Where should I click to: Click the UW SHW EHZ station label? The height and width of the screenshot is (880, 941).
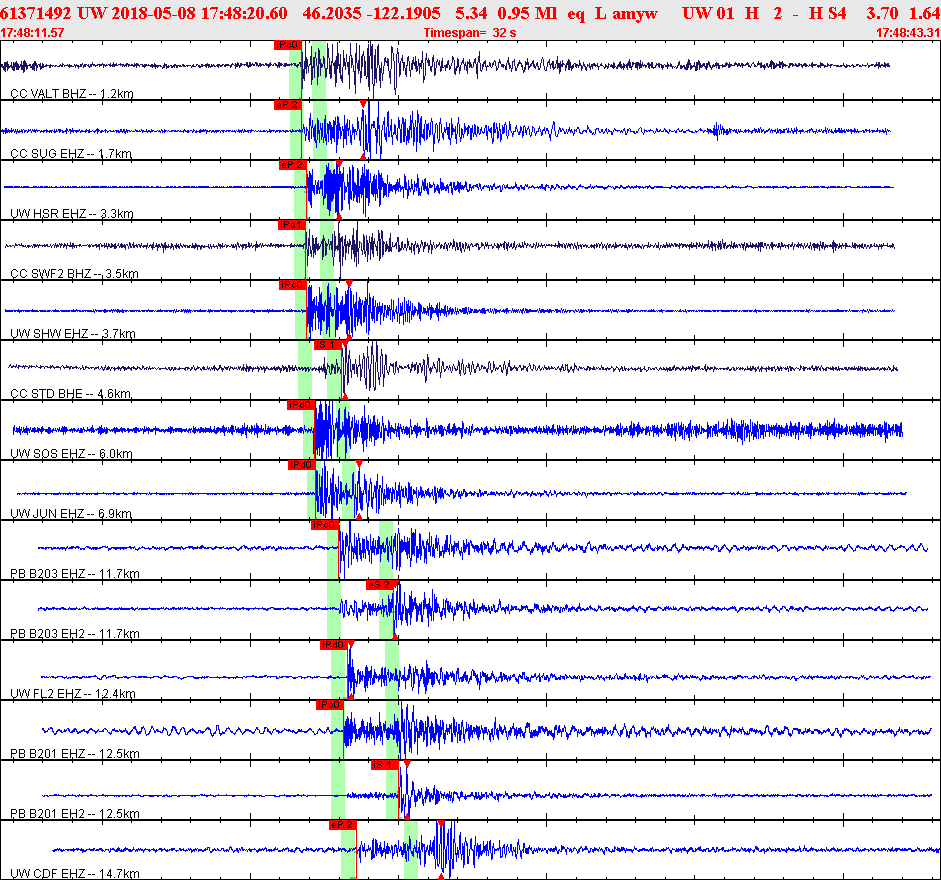click(x=71, y=333)
